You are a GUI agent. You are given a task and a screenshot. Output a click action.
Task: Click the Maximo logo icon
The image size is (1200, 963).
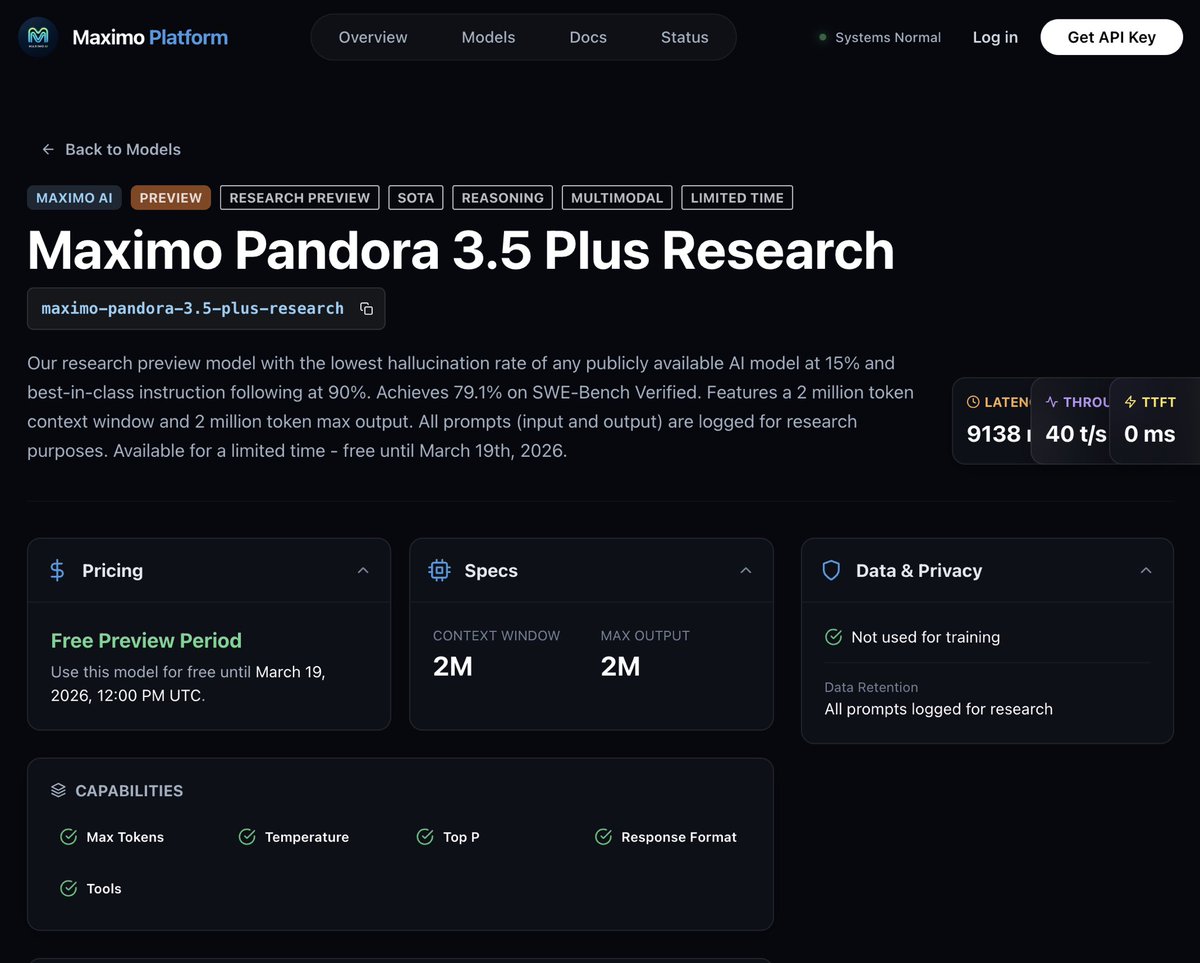[x=38, y=37]
